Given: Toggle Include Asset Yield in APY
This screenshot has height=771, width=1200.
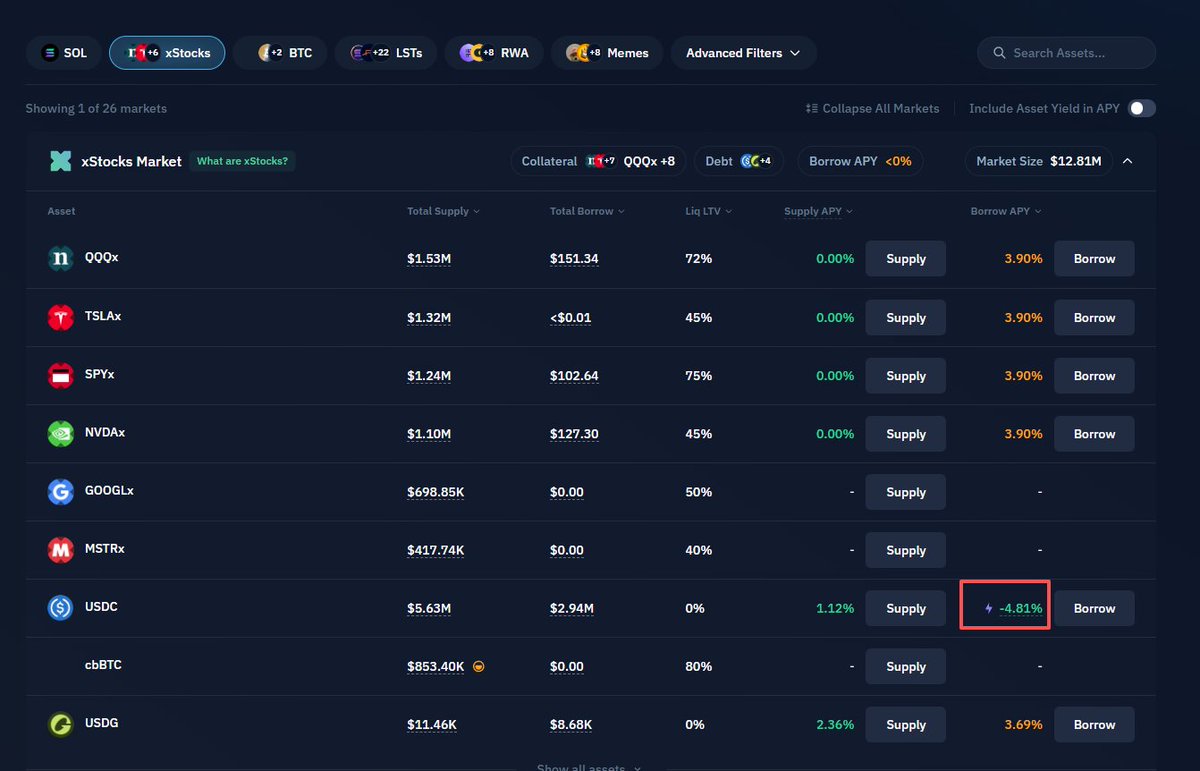Looking at the screenshot, I should 1141,108.
